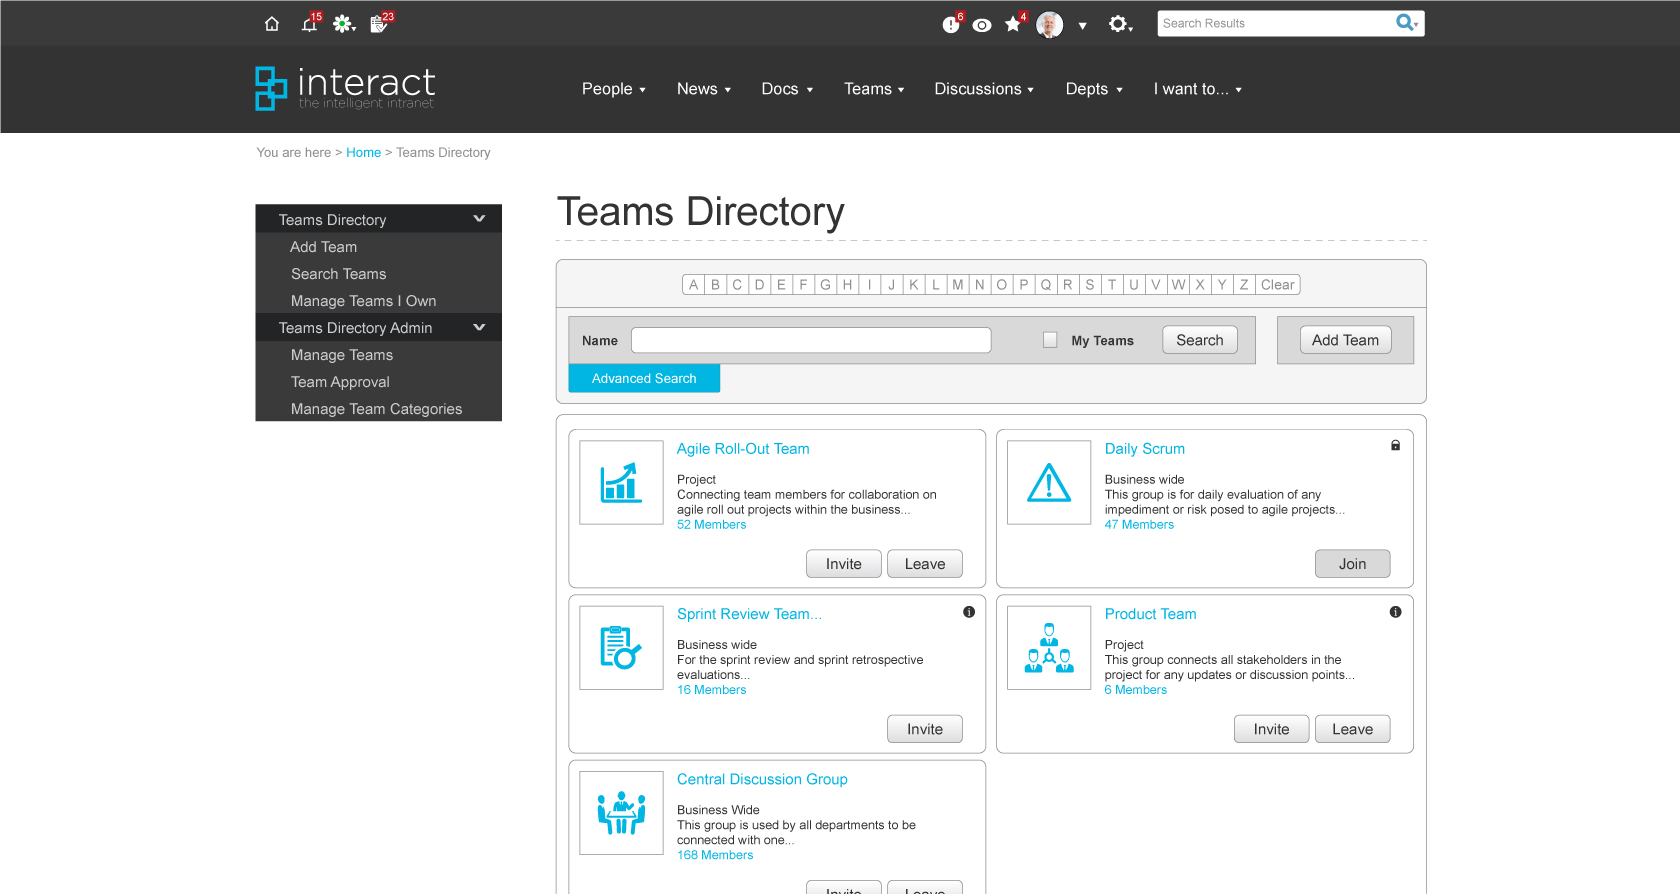Invite to Sprint Review Team
This screenshot has width=1680, height=894.
[924, 729]
